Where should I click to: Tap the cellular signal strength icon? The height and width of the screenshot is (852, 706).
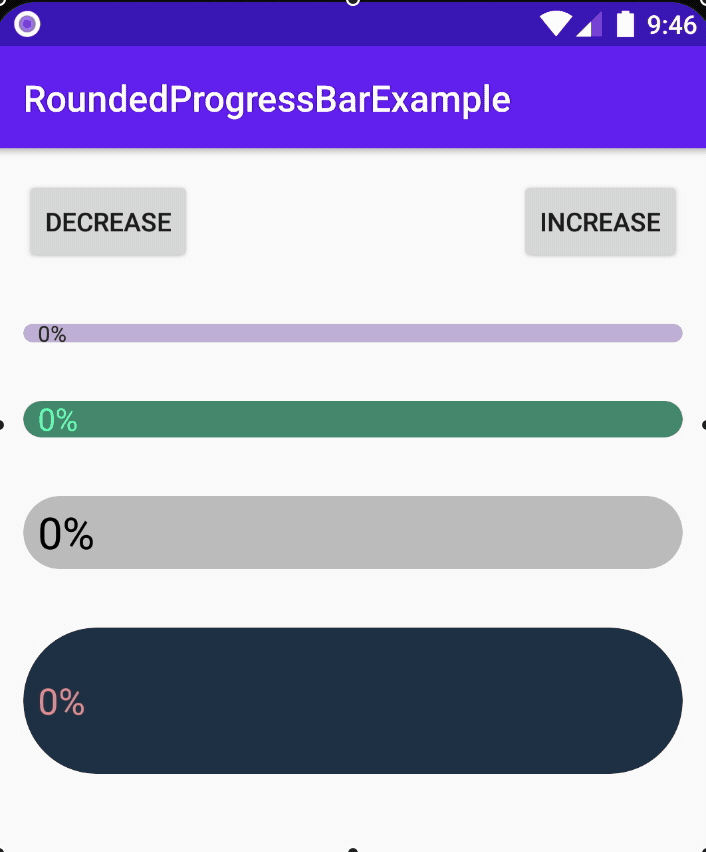(x=590, y=24)
